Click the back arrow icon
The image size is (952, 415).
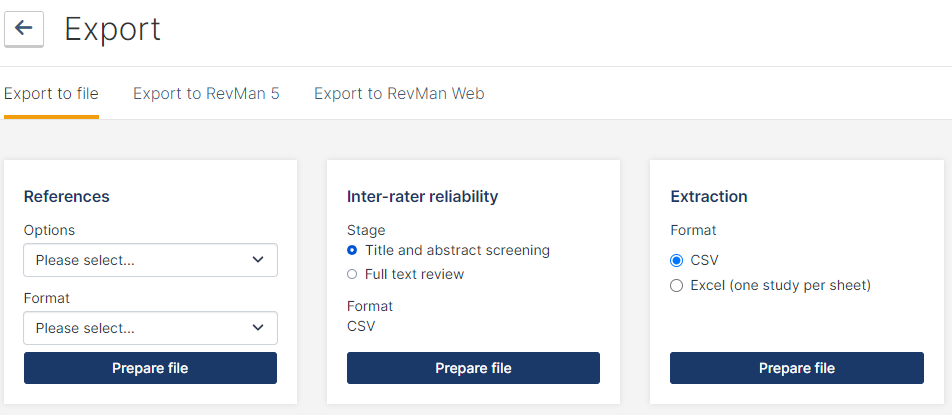(x=24, y=29)
